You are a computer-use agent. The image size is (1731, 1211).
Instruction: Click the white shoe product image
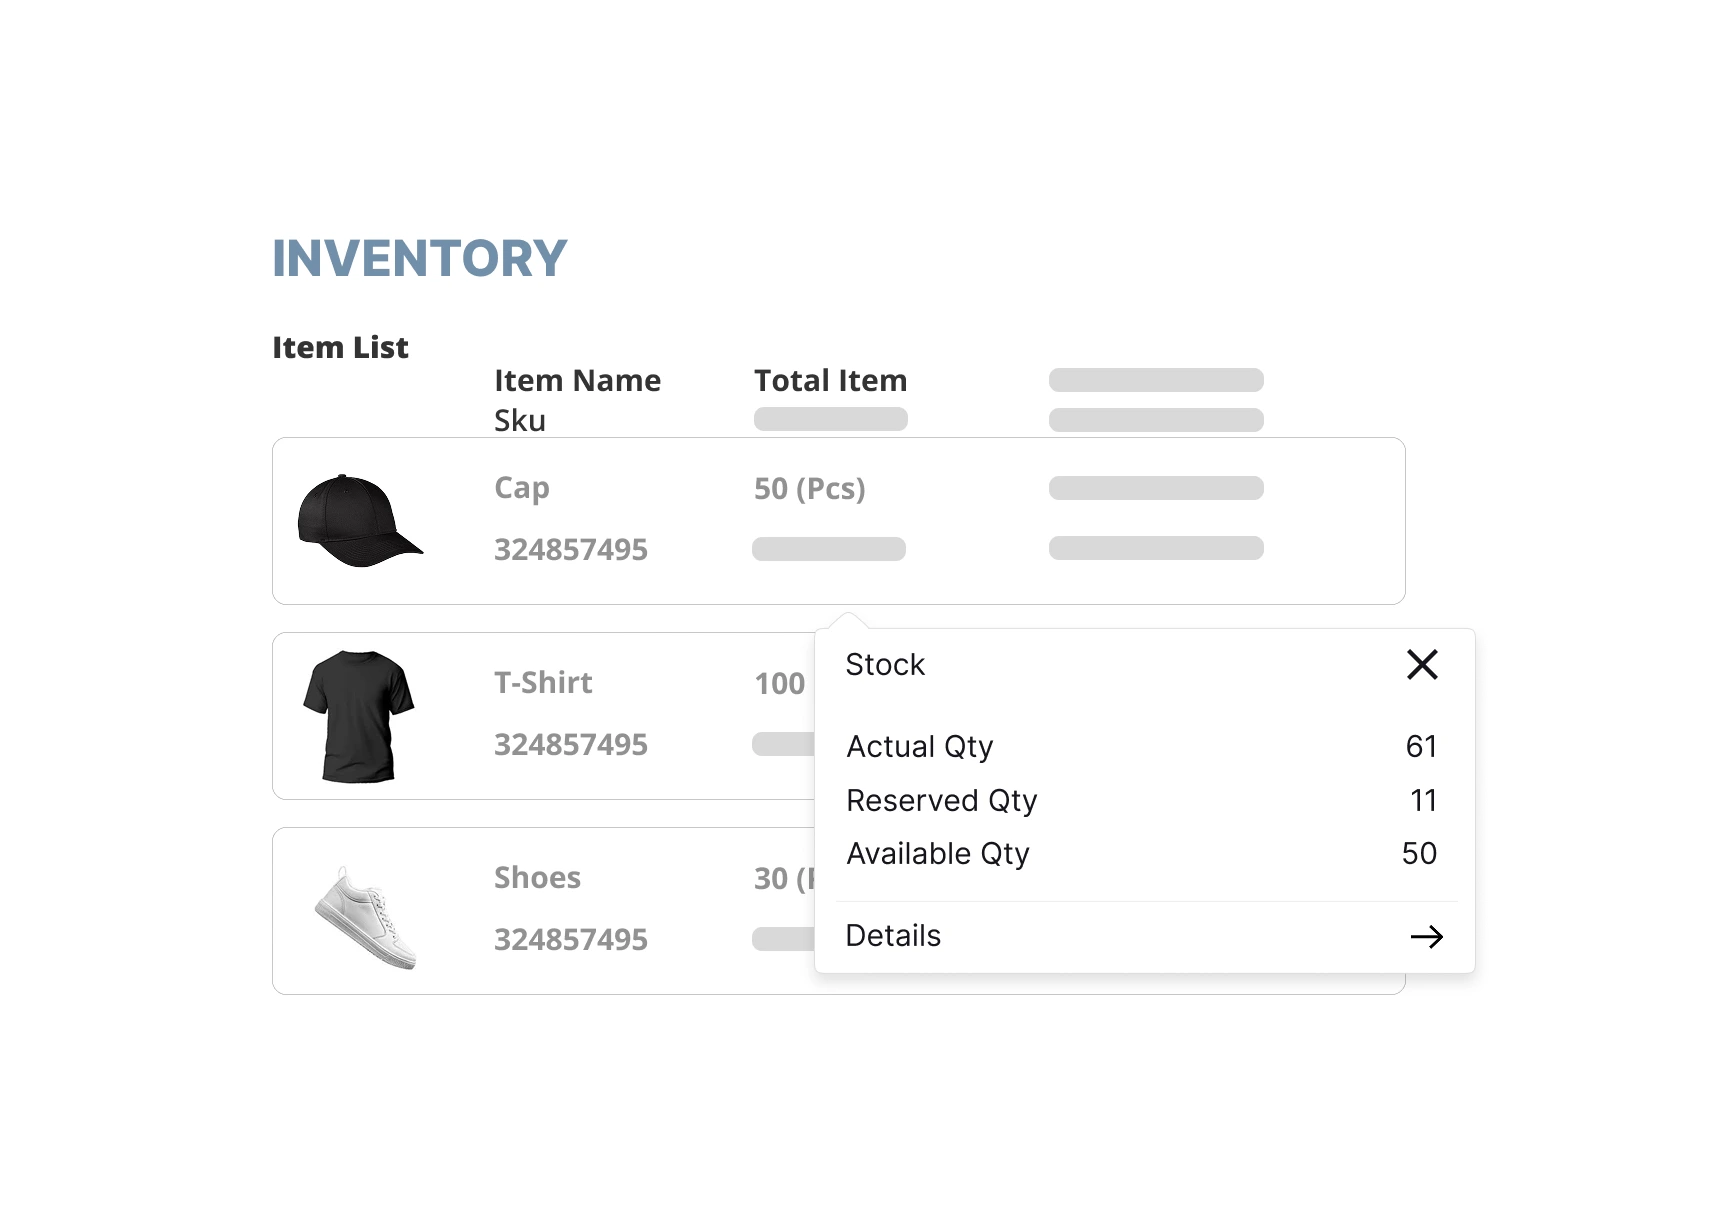(365, 916)
